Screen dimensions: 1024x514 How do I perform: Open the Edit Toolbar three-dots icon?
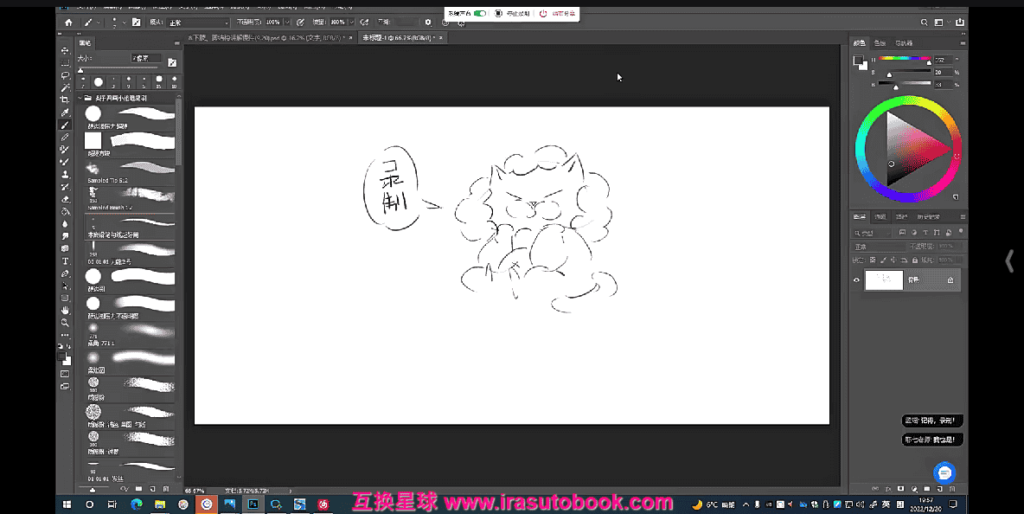[x=65, y=336]
